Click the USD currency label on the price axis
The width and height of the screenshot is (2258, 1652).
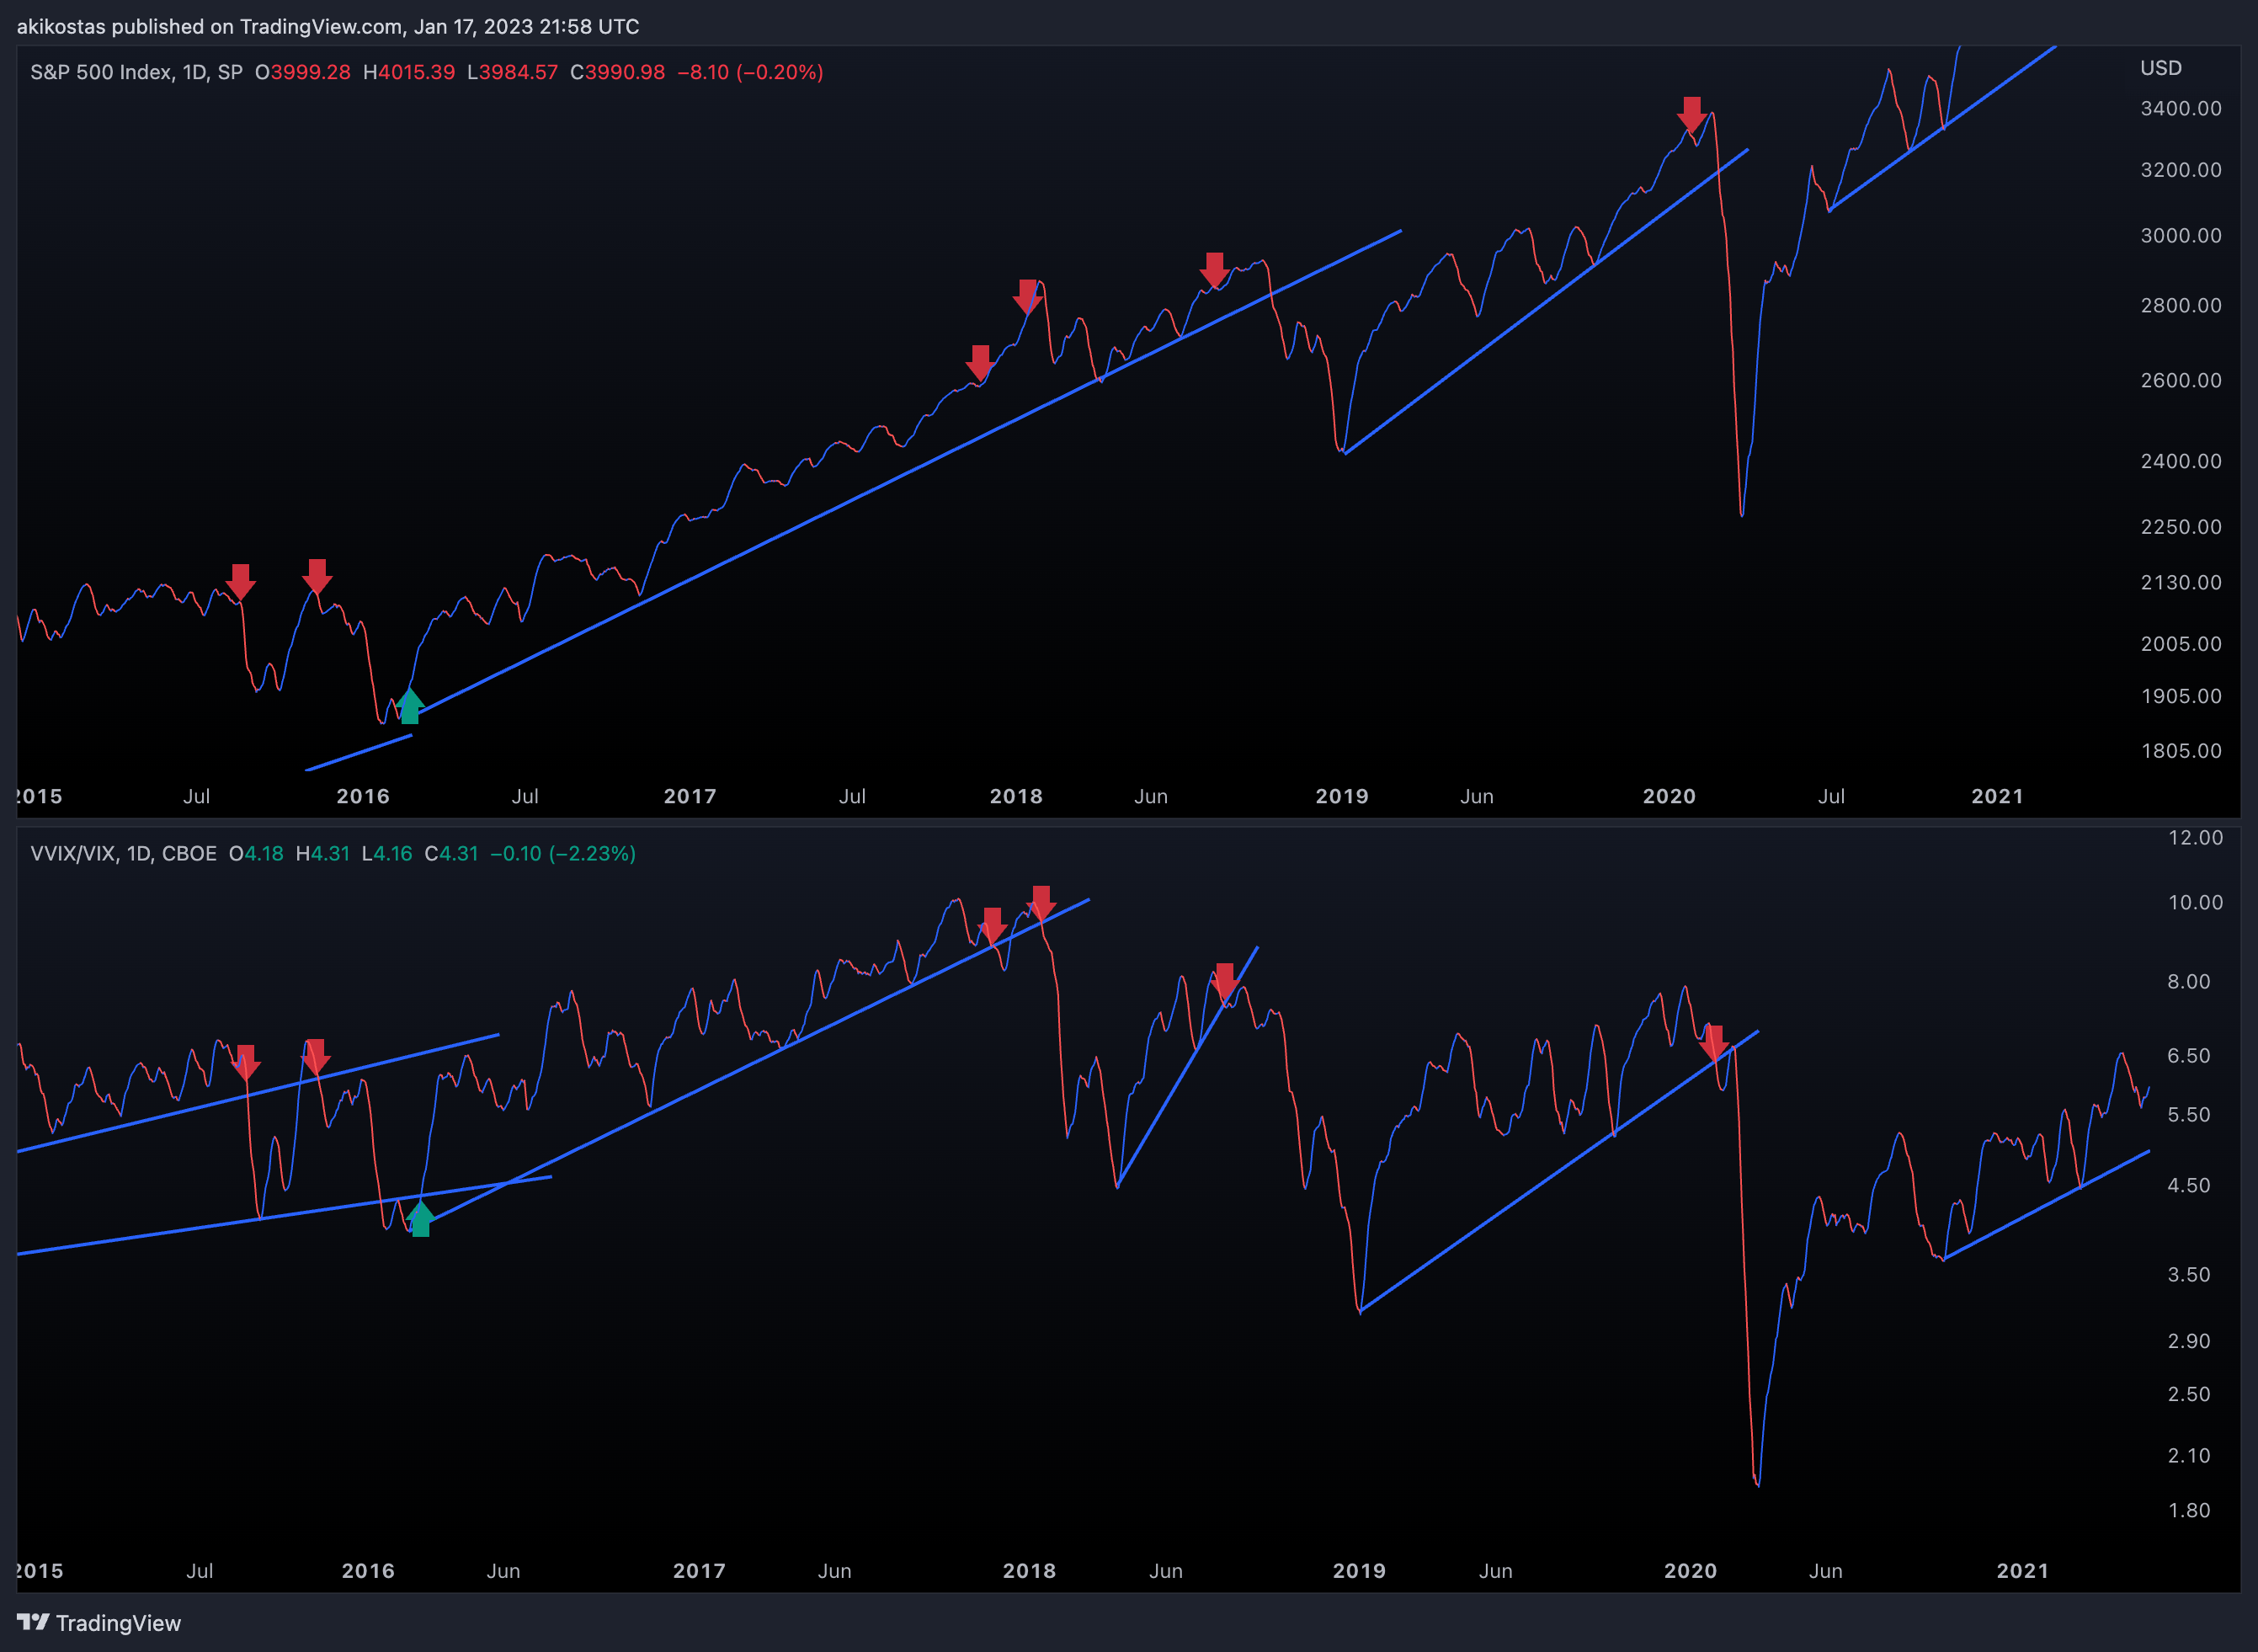2161,68
